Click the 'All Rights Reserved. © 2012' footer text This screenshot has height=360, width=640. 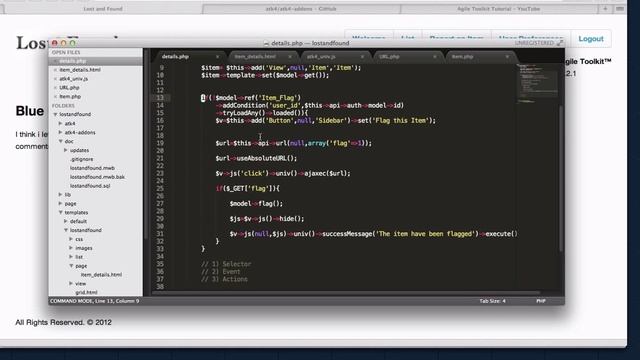[63, 322]
